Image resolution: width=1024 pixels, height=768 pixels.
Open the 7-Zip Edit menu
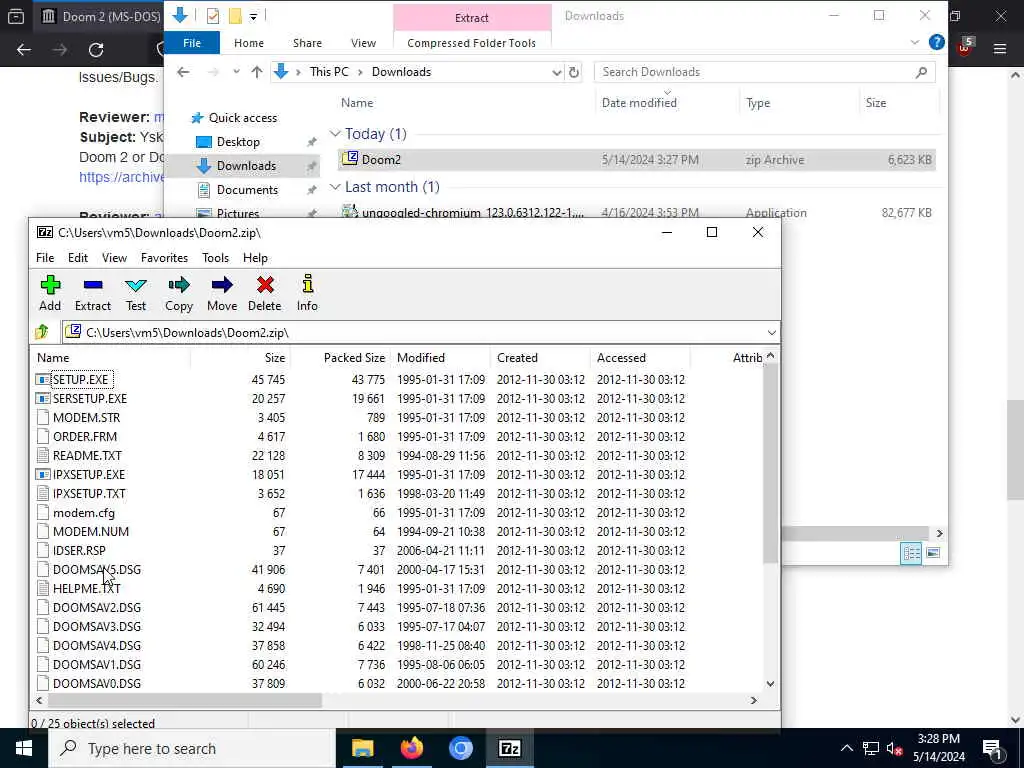78,258
